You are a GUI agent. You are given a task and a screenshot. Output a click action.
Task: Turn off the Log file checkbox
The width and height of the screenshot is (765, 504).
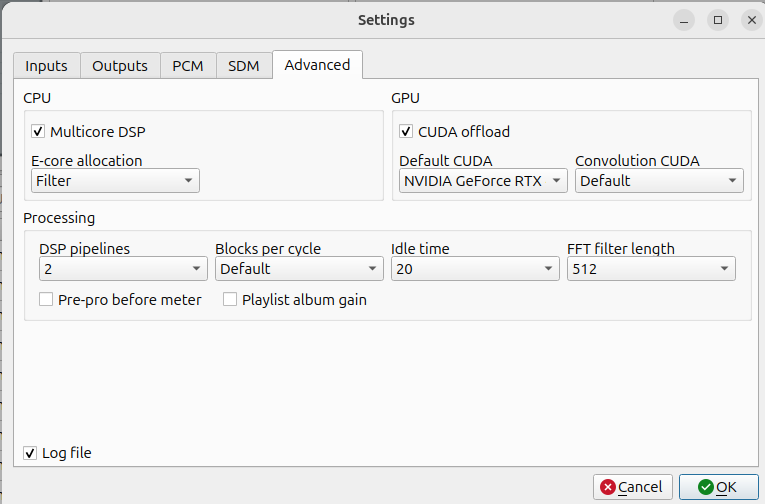coord(31,453)
